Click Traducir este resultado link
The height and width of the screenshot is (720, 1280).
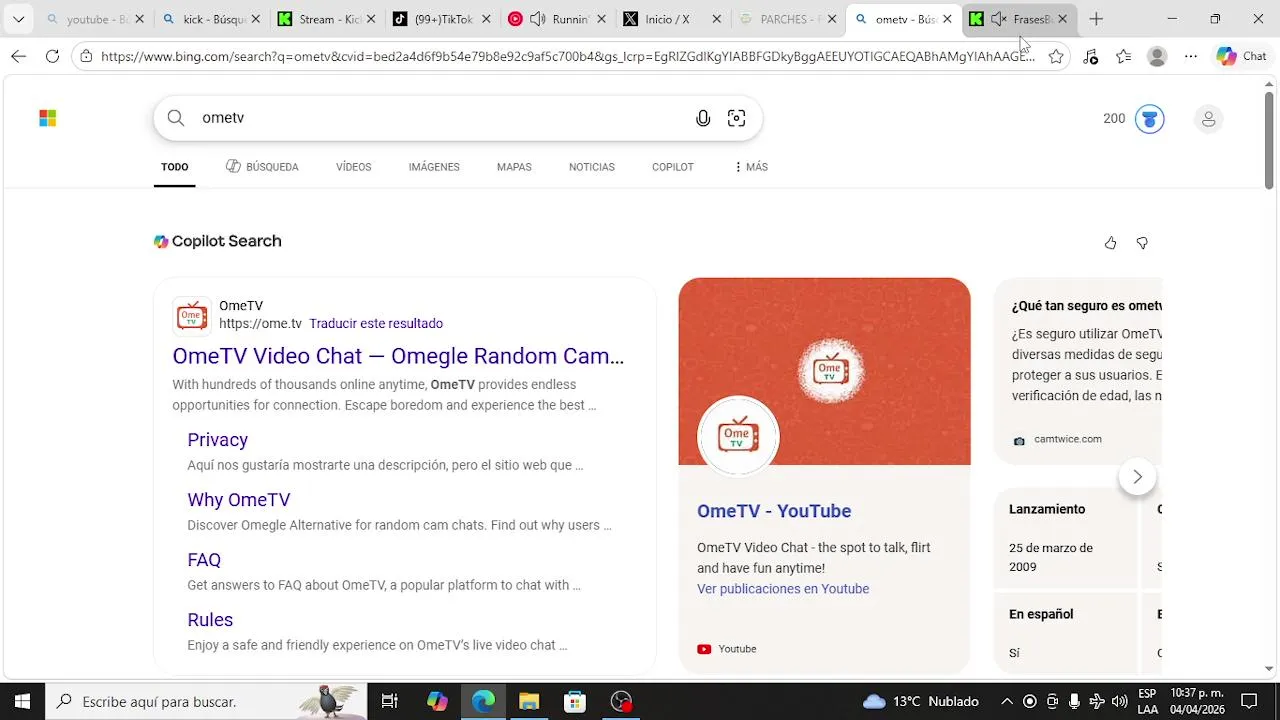[376, 324]
